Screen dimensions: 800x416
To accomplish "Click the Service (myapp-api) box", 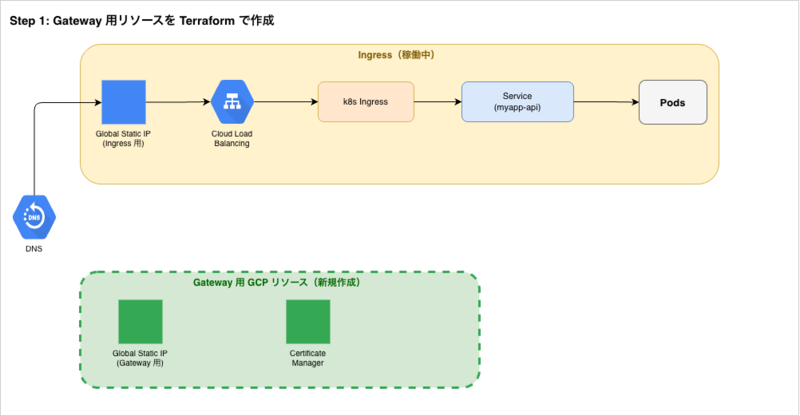I will pos(517,102).
